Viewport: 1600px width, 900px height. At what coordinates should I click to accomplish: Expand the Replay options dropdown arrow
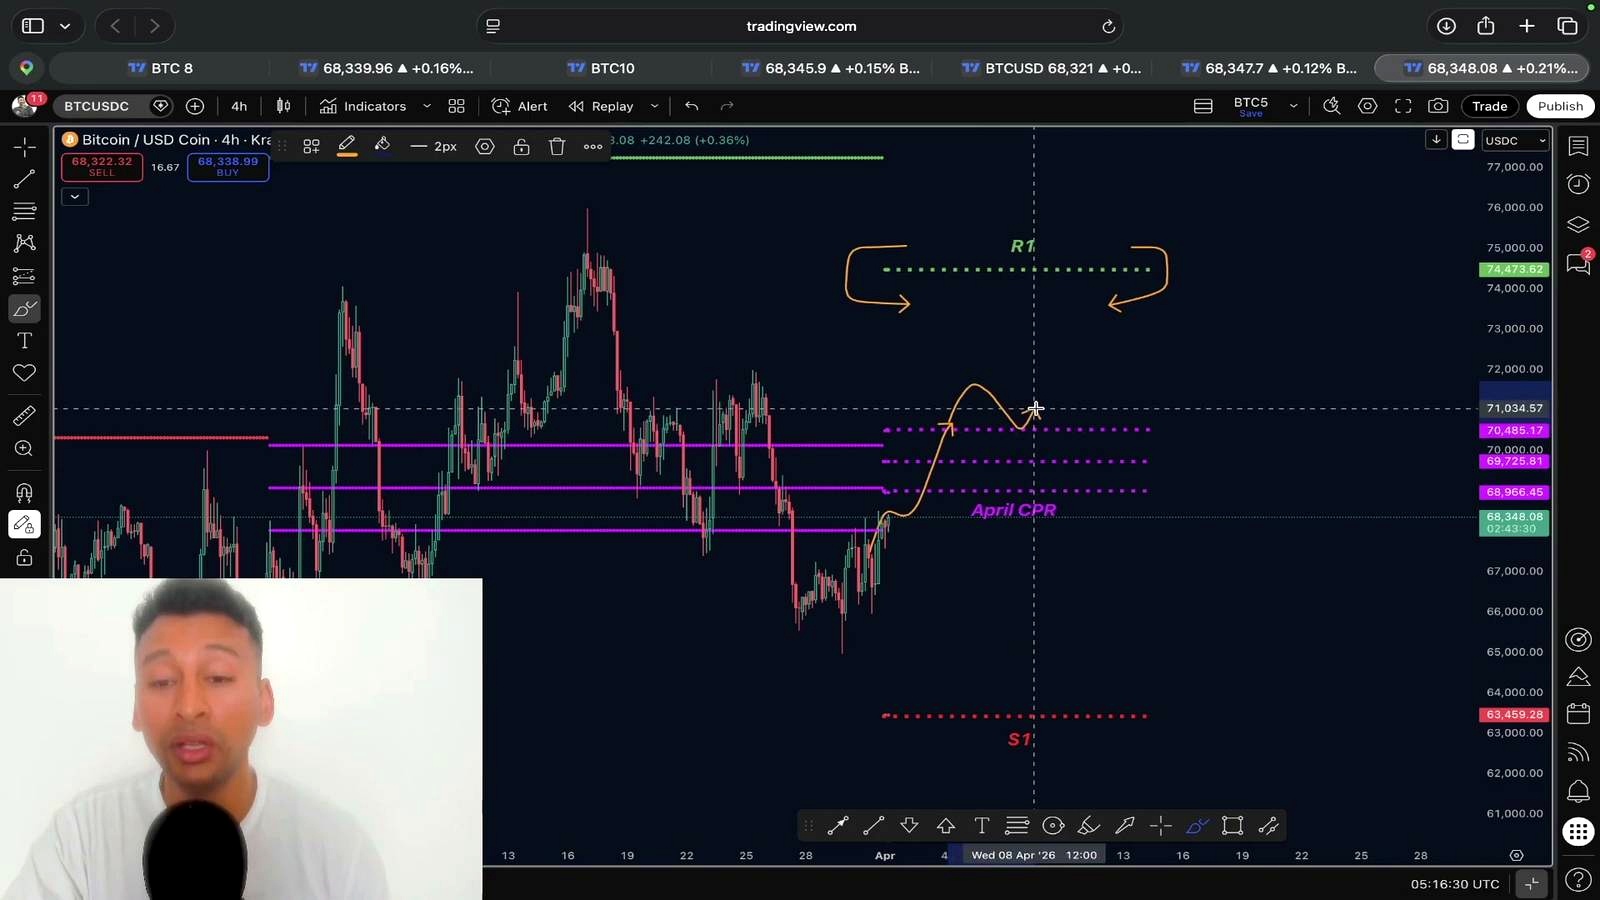654,106
